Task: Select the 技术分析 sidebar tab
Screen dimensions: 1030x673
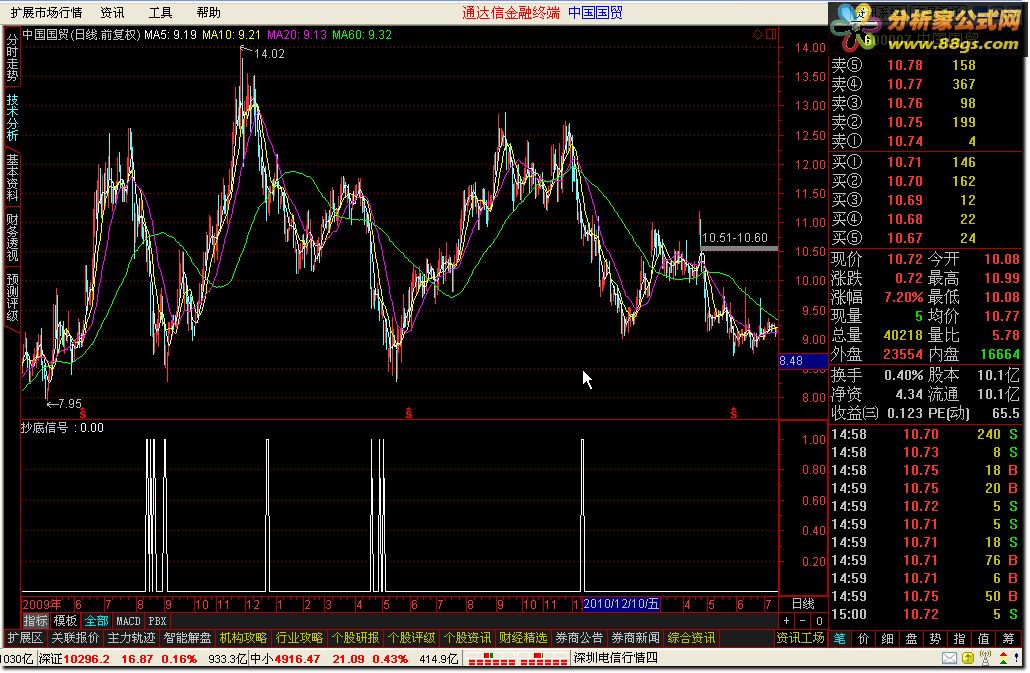Action: (12, 118)
